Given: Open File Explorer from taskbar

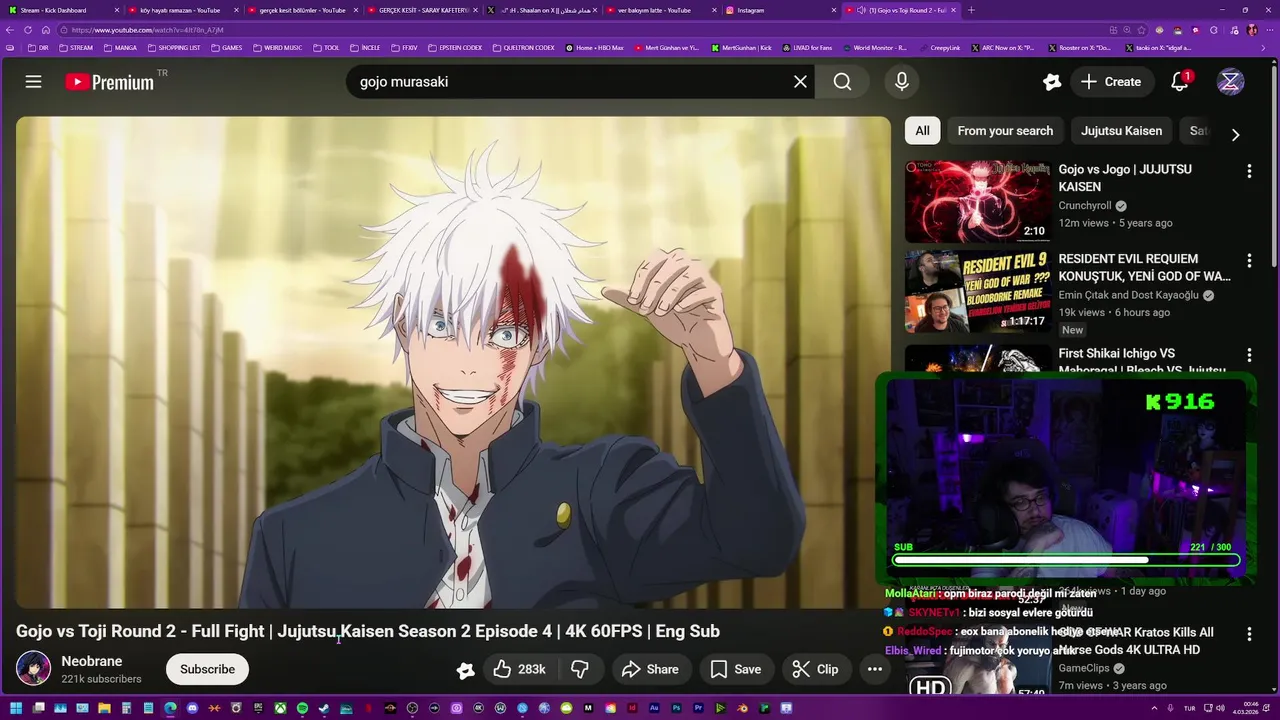Looking at the screenshot, I should 104,709.
